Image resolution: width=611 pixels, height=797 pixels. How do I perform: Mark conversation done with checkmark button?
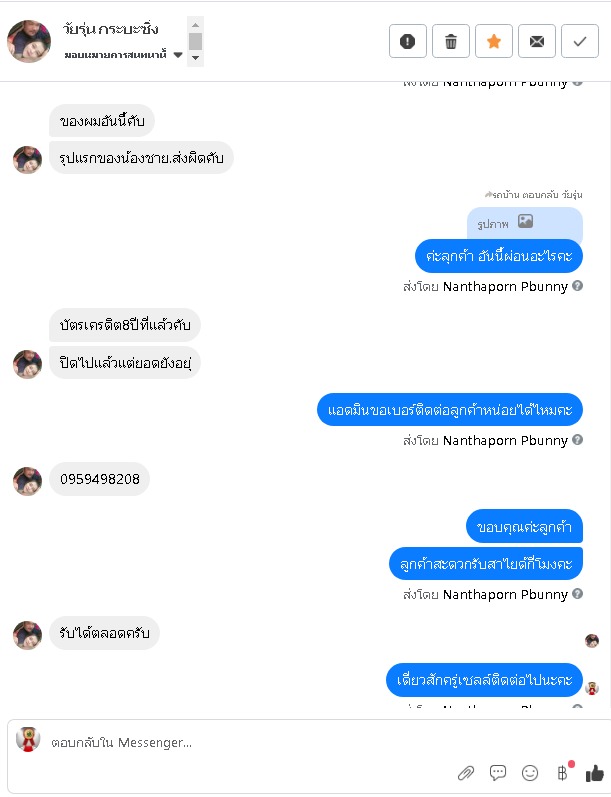[580, 41]
